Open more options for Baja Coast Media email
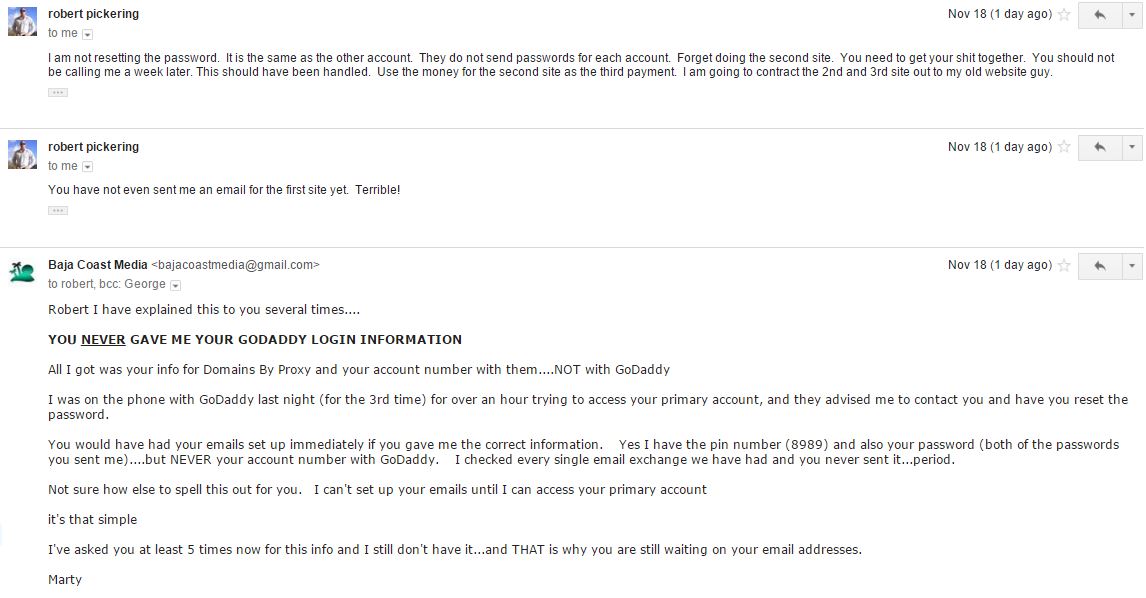The height and width of the screenshot is (598, 1146). coord(1132,266)
